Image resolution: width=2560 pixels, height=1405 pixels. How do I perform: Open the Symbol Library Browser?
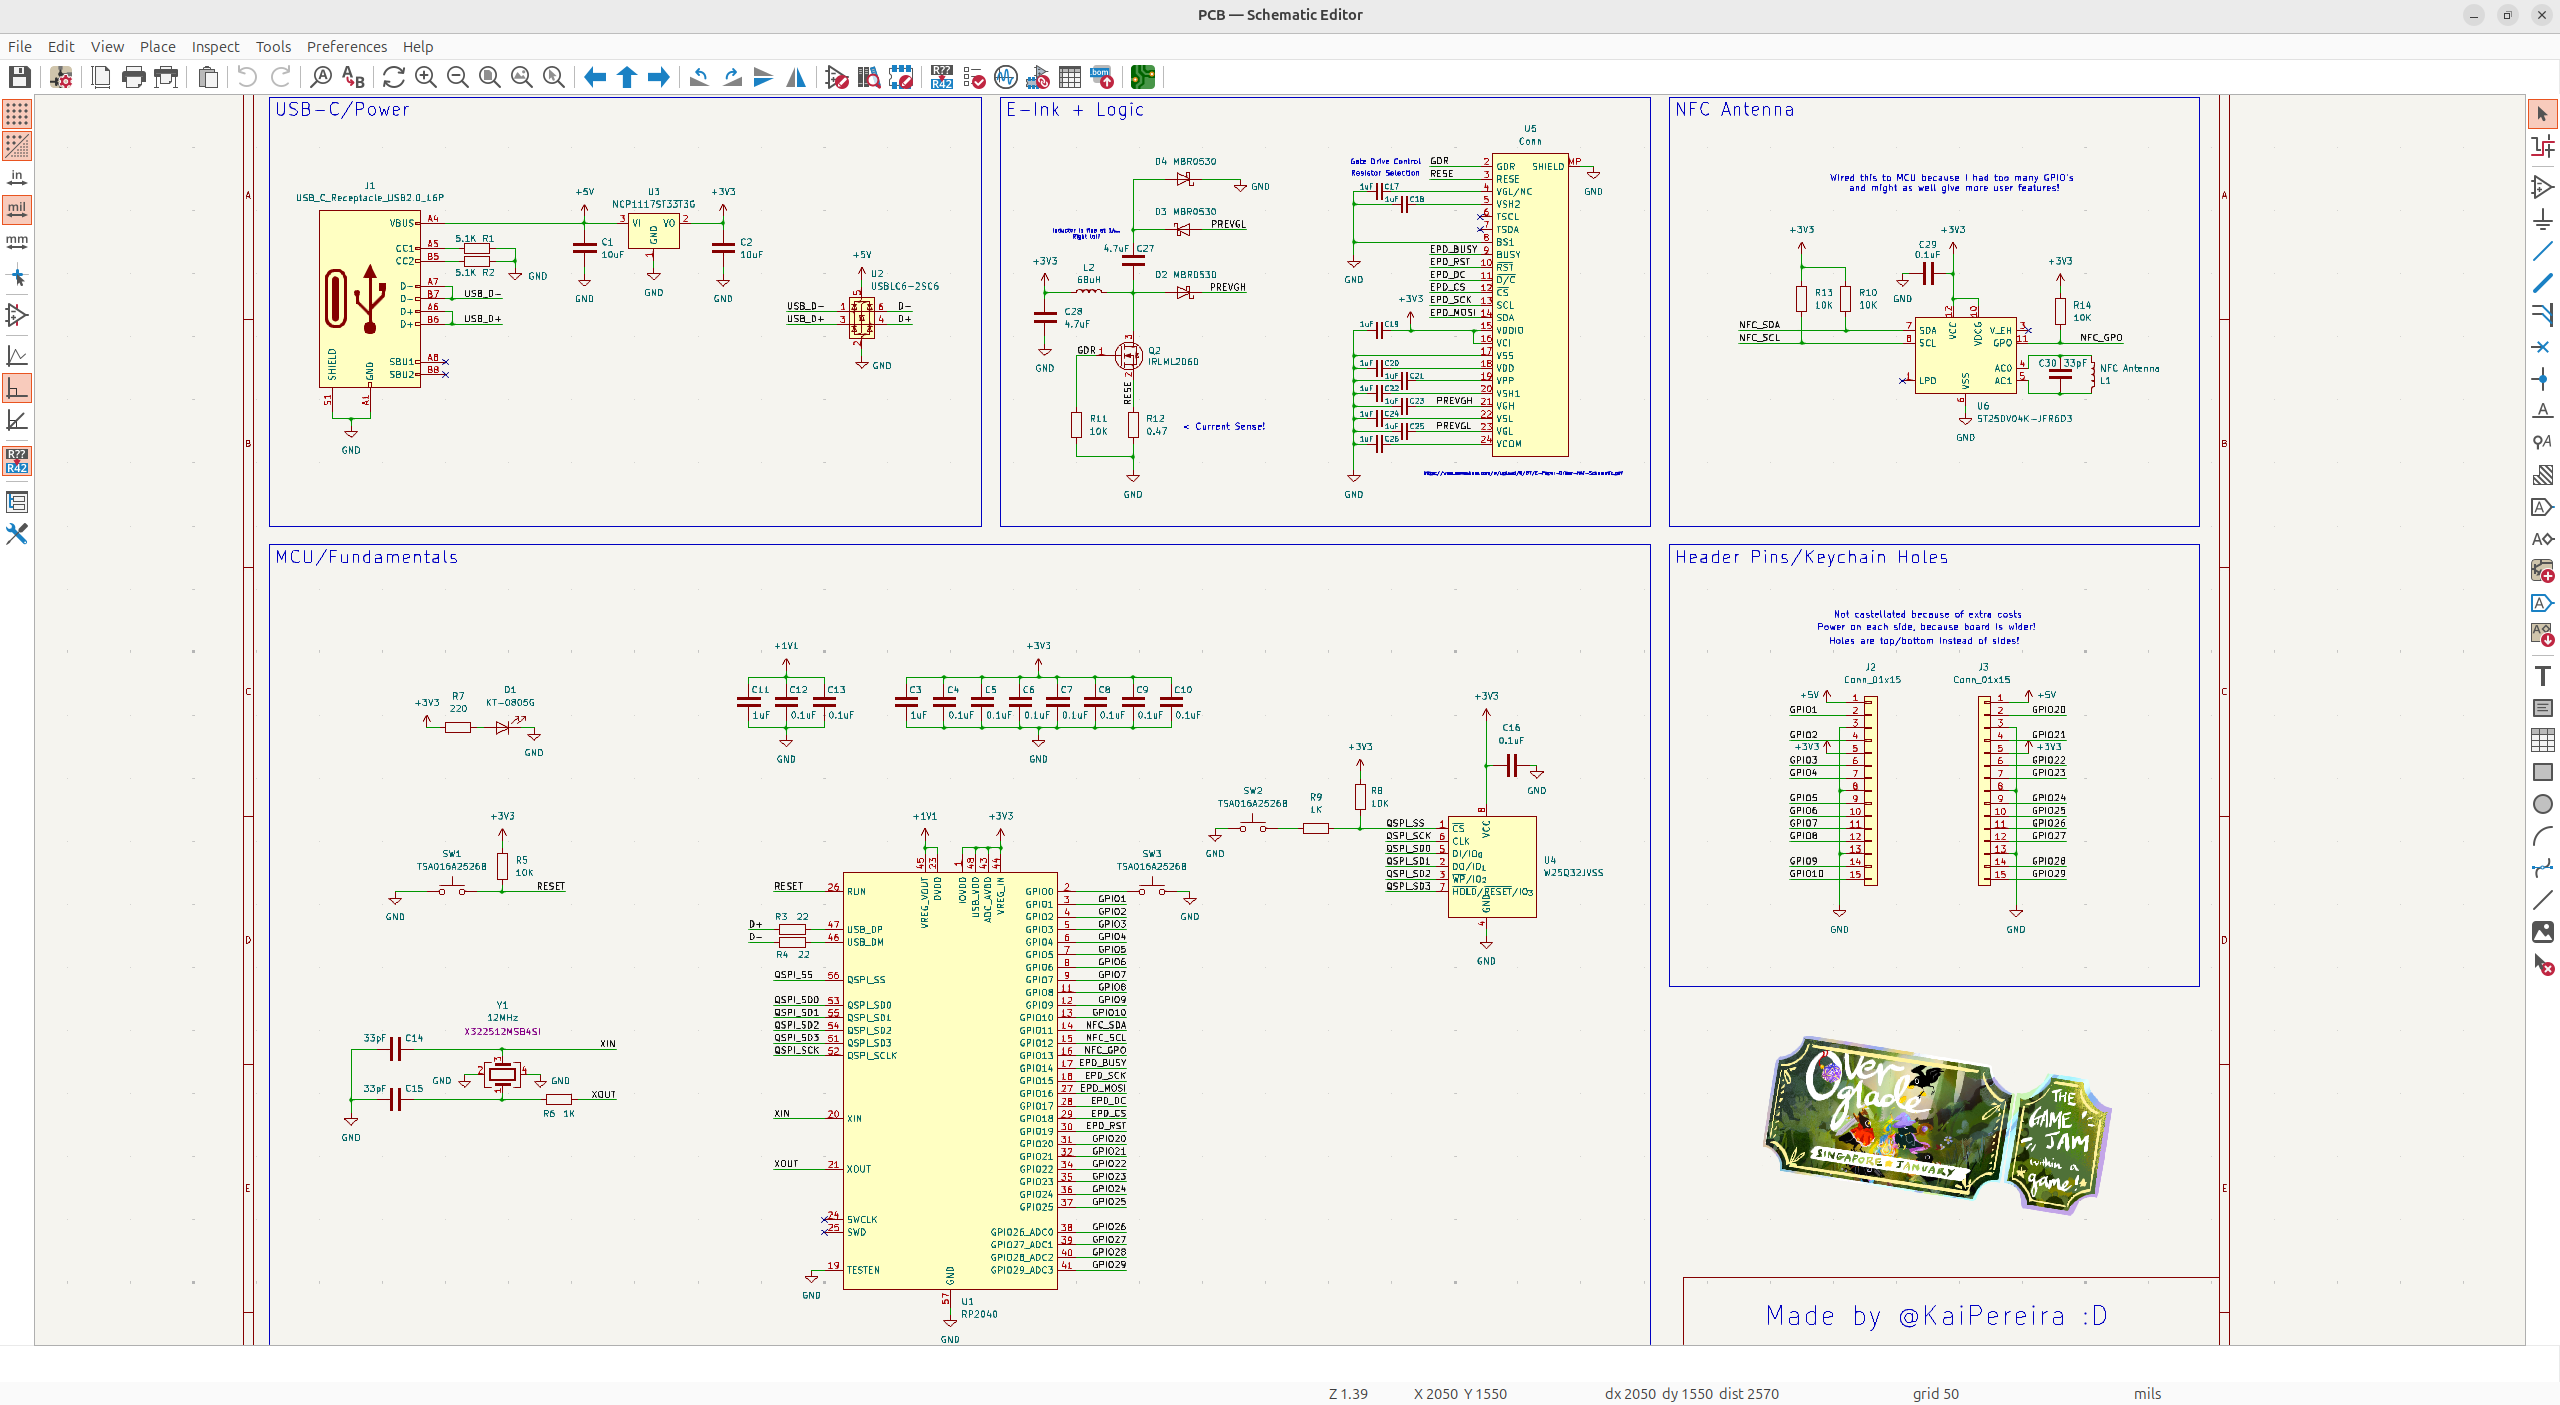(x=869, y=77)
